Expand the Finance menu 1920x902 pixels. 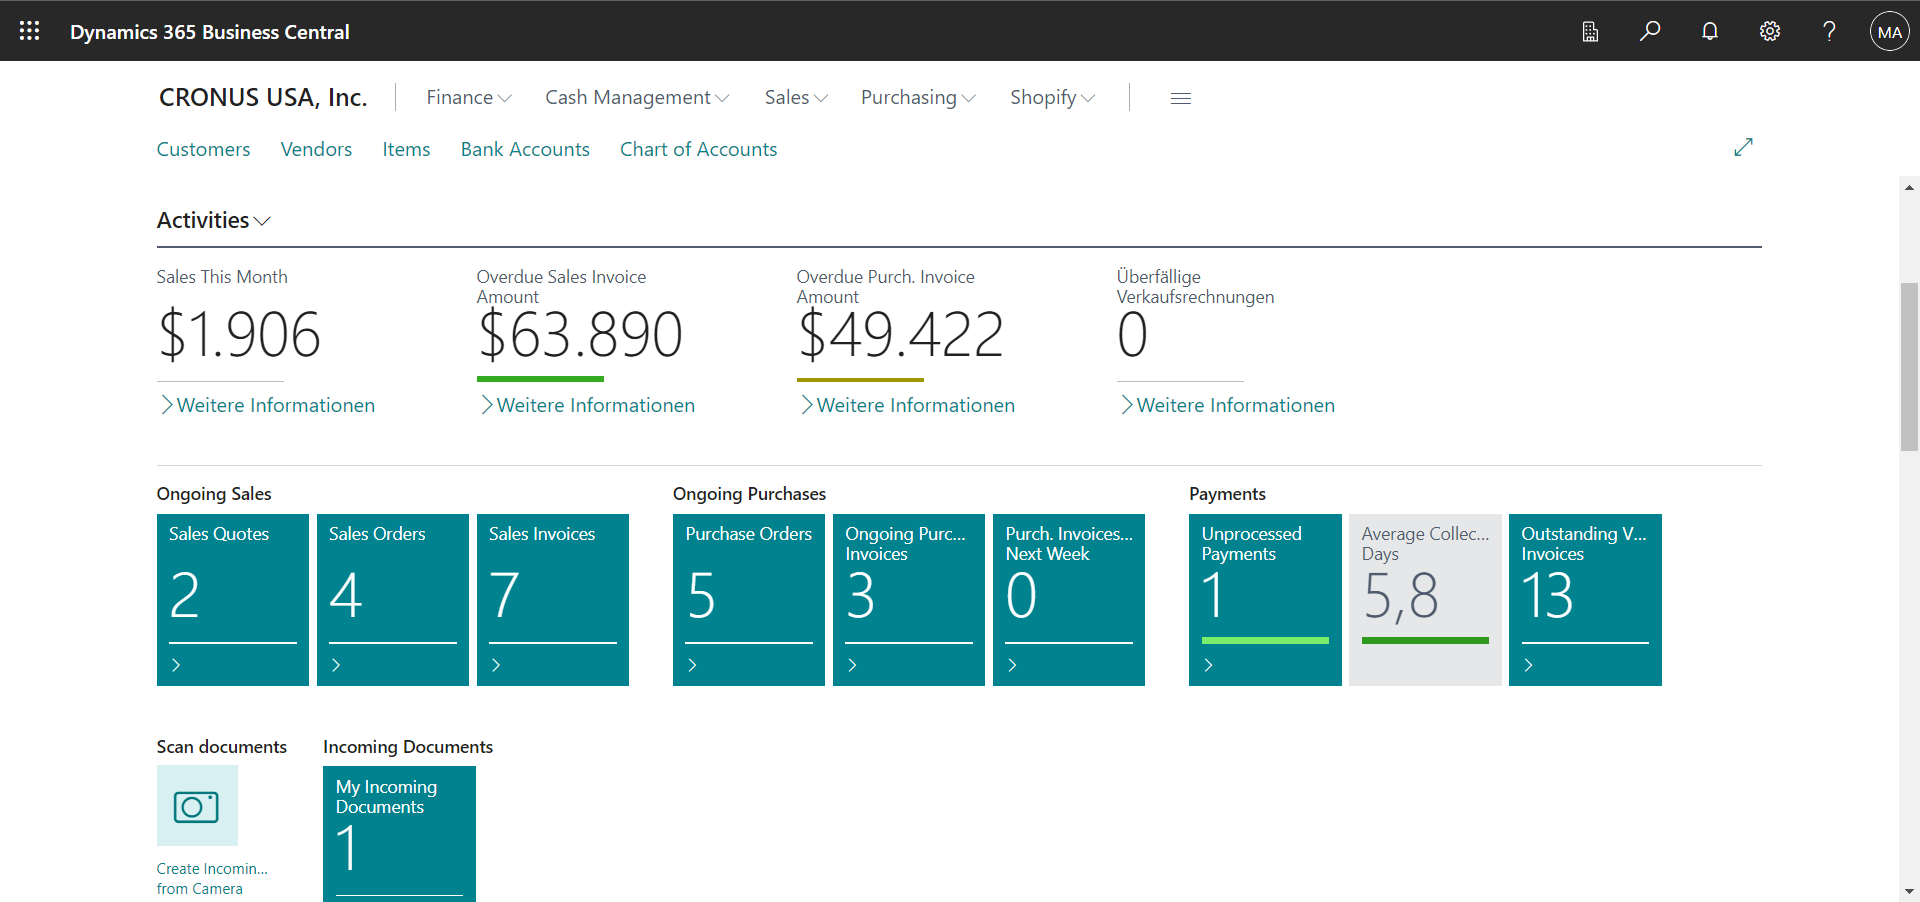click(x=469, y=97)
